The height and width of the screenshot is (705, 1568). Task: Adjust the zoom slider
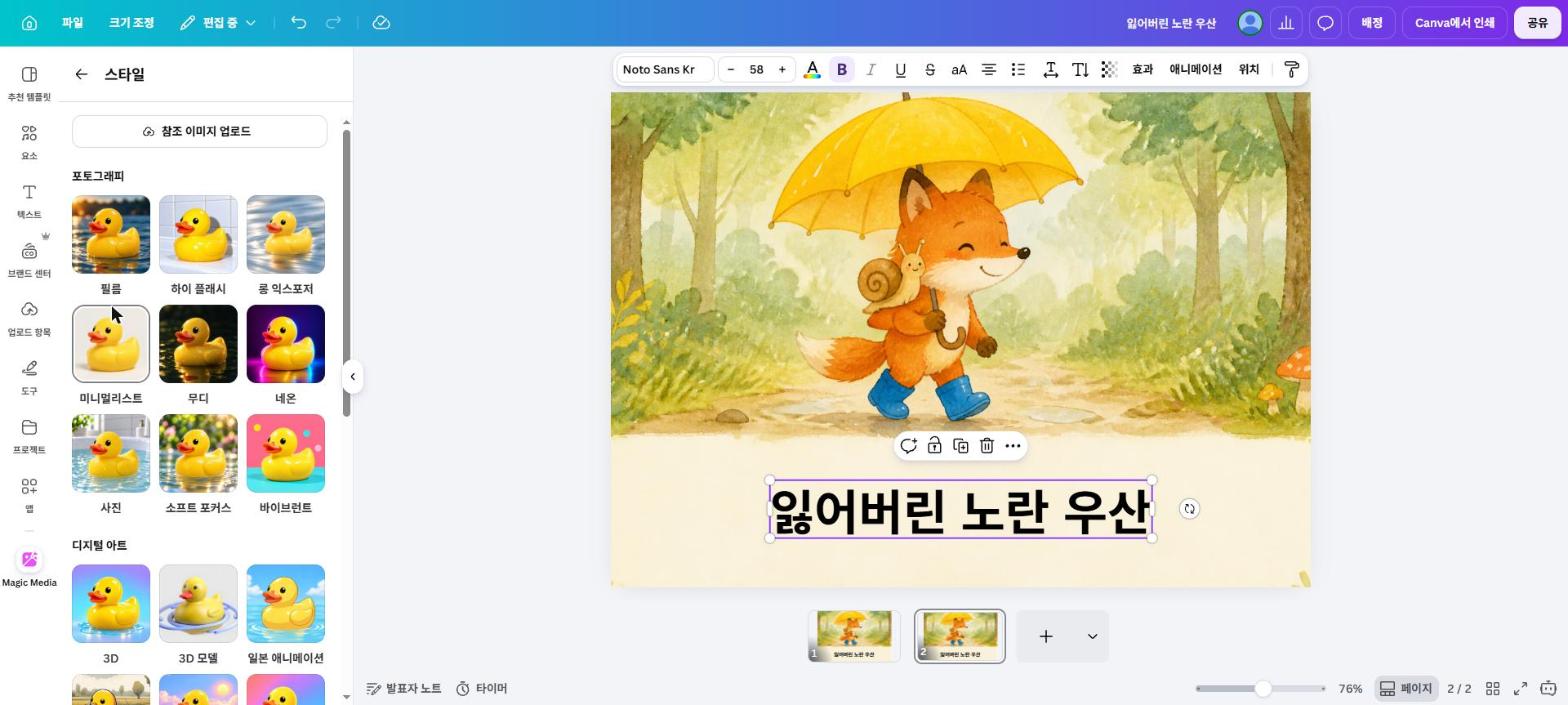pos(1263,688)
